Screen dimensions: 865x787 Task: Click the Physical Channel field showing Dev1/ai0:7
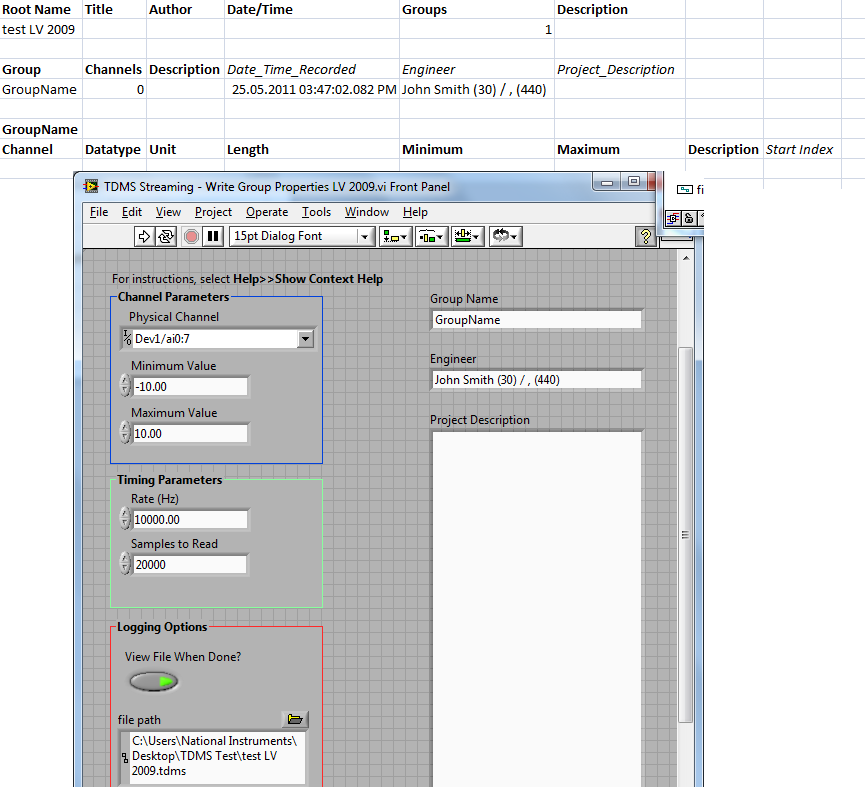(x=215, y=339)
